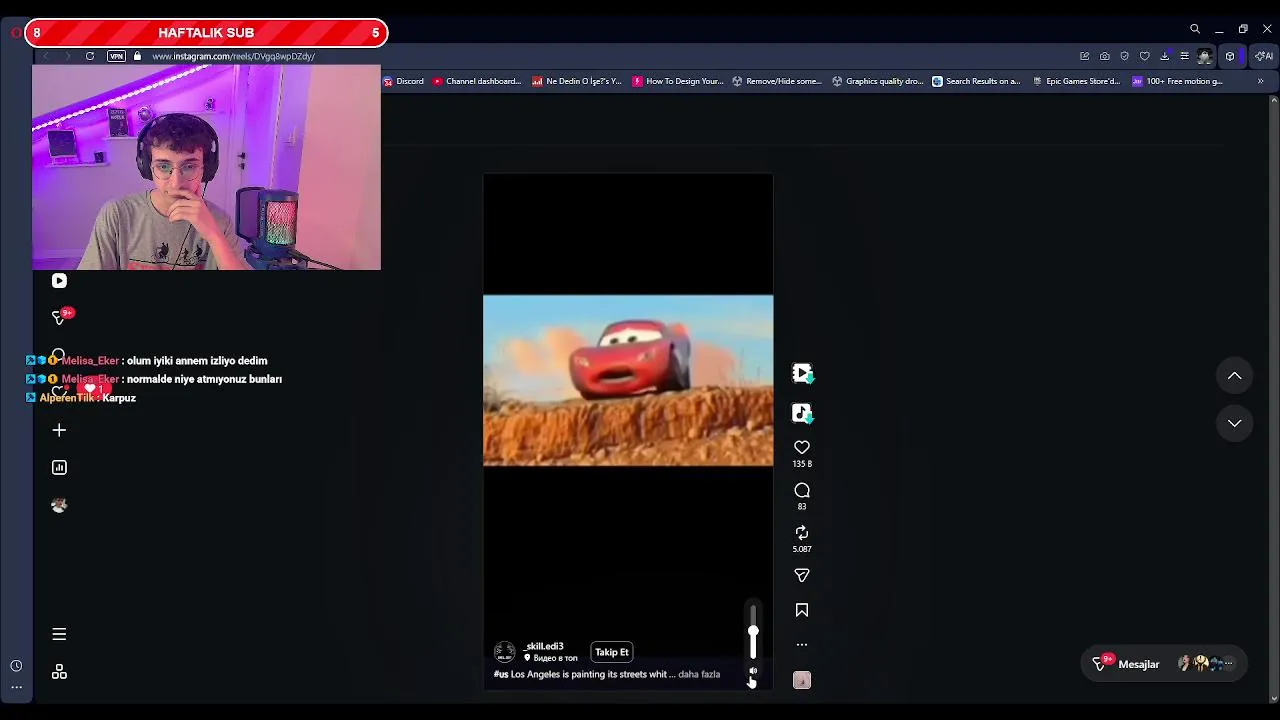Create a new post with plus icon
The width and height of the screenshot is (1280, 720).
point(59,430)
